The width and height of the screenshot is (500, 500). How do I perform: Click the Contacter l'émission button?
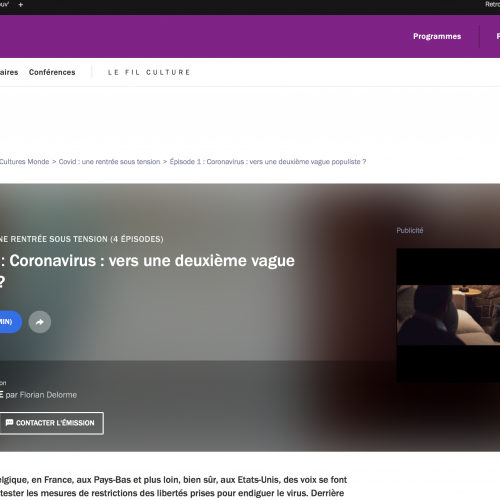[51, 423]
